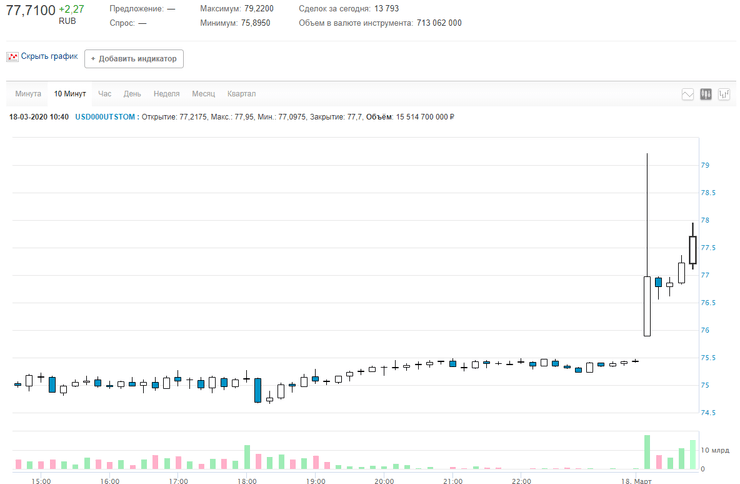Click the last candlestick near 77.5
Image resolution: width=740 pixels, height=484 pixels.
point(692,250)
